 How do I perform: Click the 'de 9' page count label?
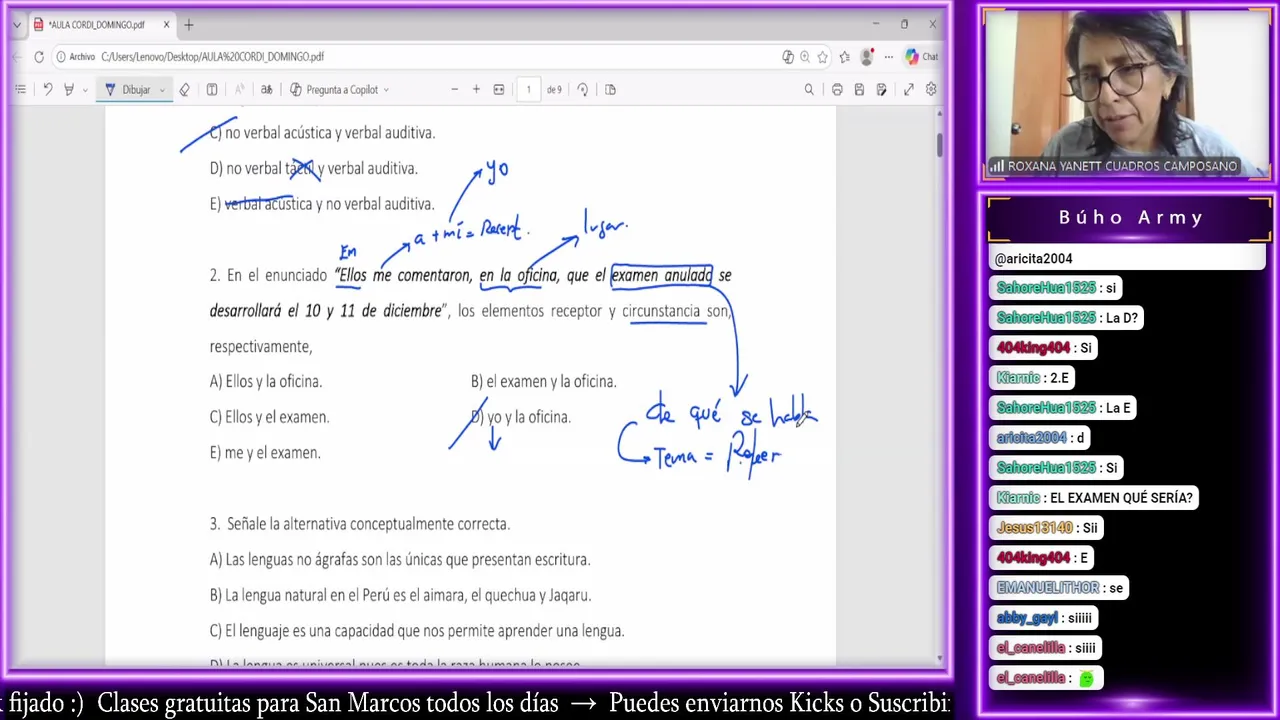(554, 90)
